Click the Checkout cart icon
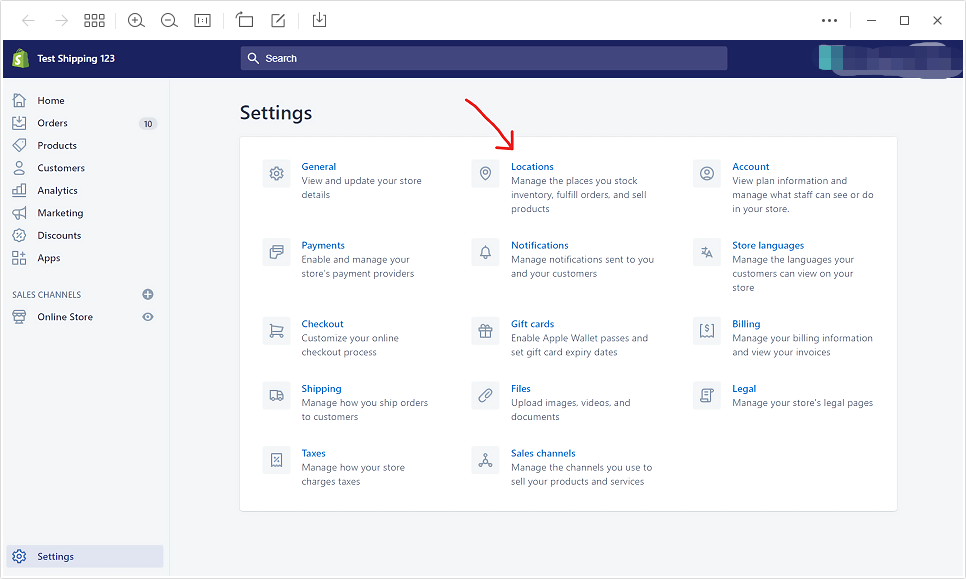Viewport: 966px width, 579px height. pos(277,331)
